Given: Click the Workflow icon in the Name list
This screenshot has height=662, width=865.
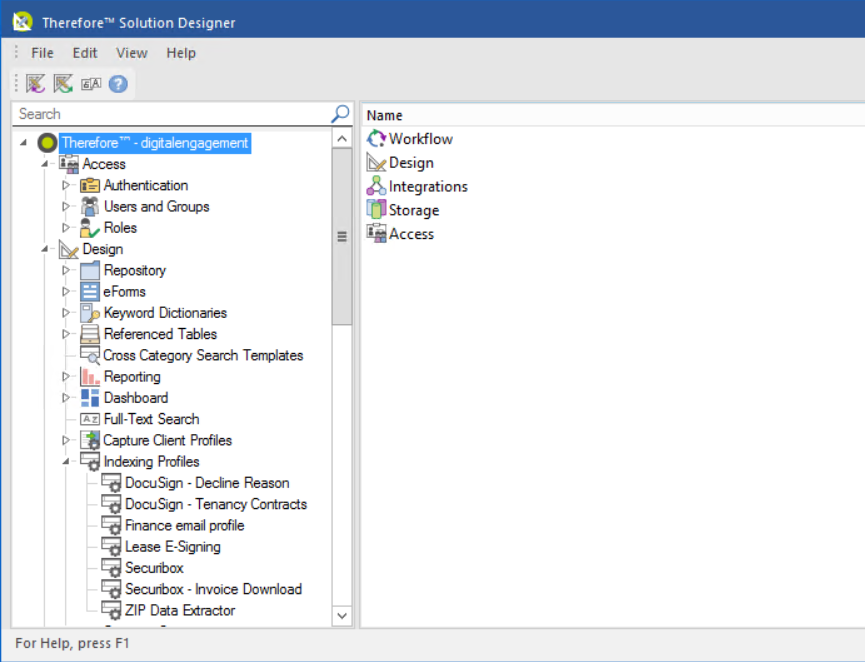Looking at the screenshot, I should click(377, 138).
